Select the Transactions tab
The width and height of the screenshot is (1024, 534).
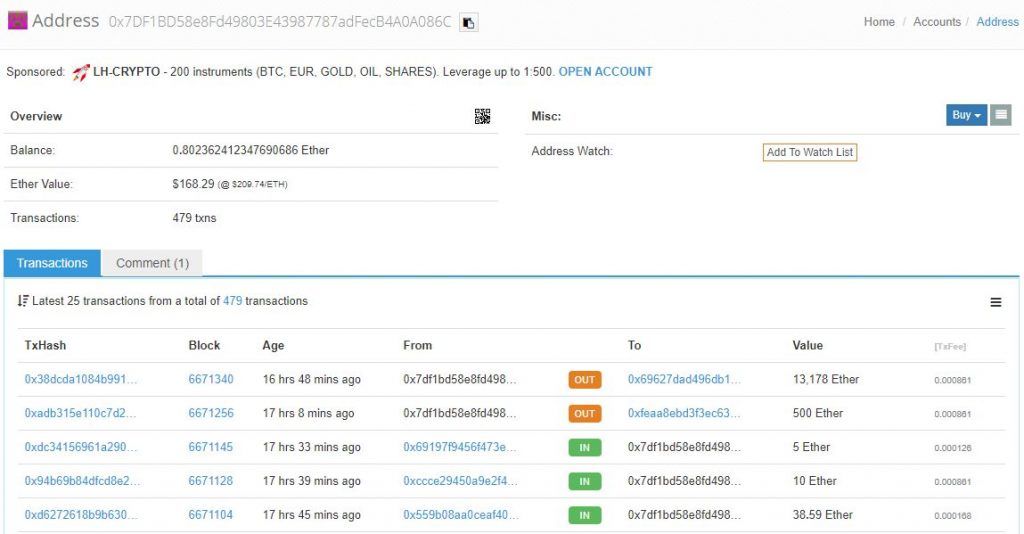(52, 263)
